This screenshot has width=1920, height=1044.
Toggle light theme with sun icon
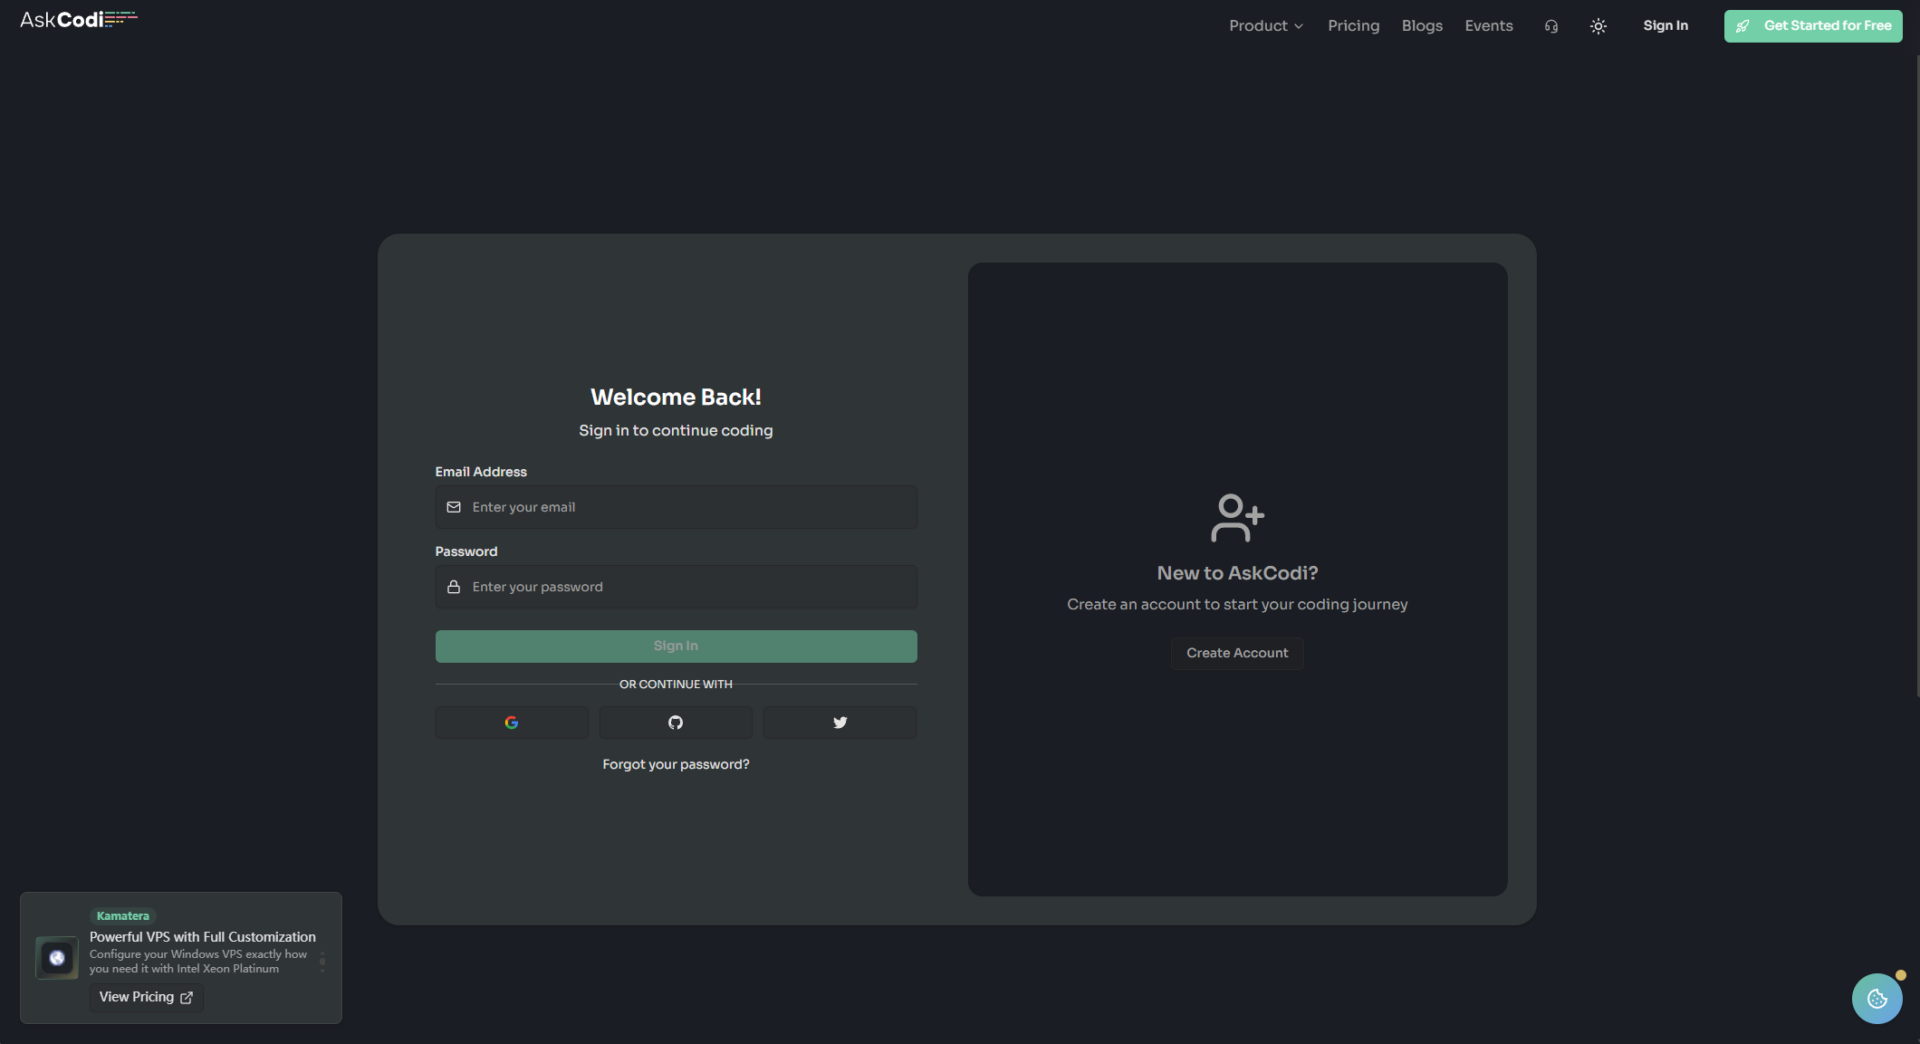(x=1598, y=26)
